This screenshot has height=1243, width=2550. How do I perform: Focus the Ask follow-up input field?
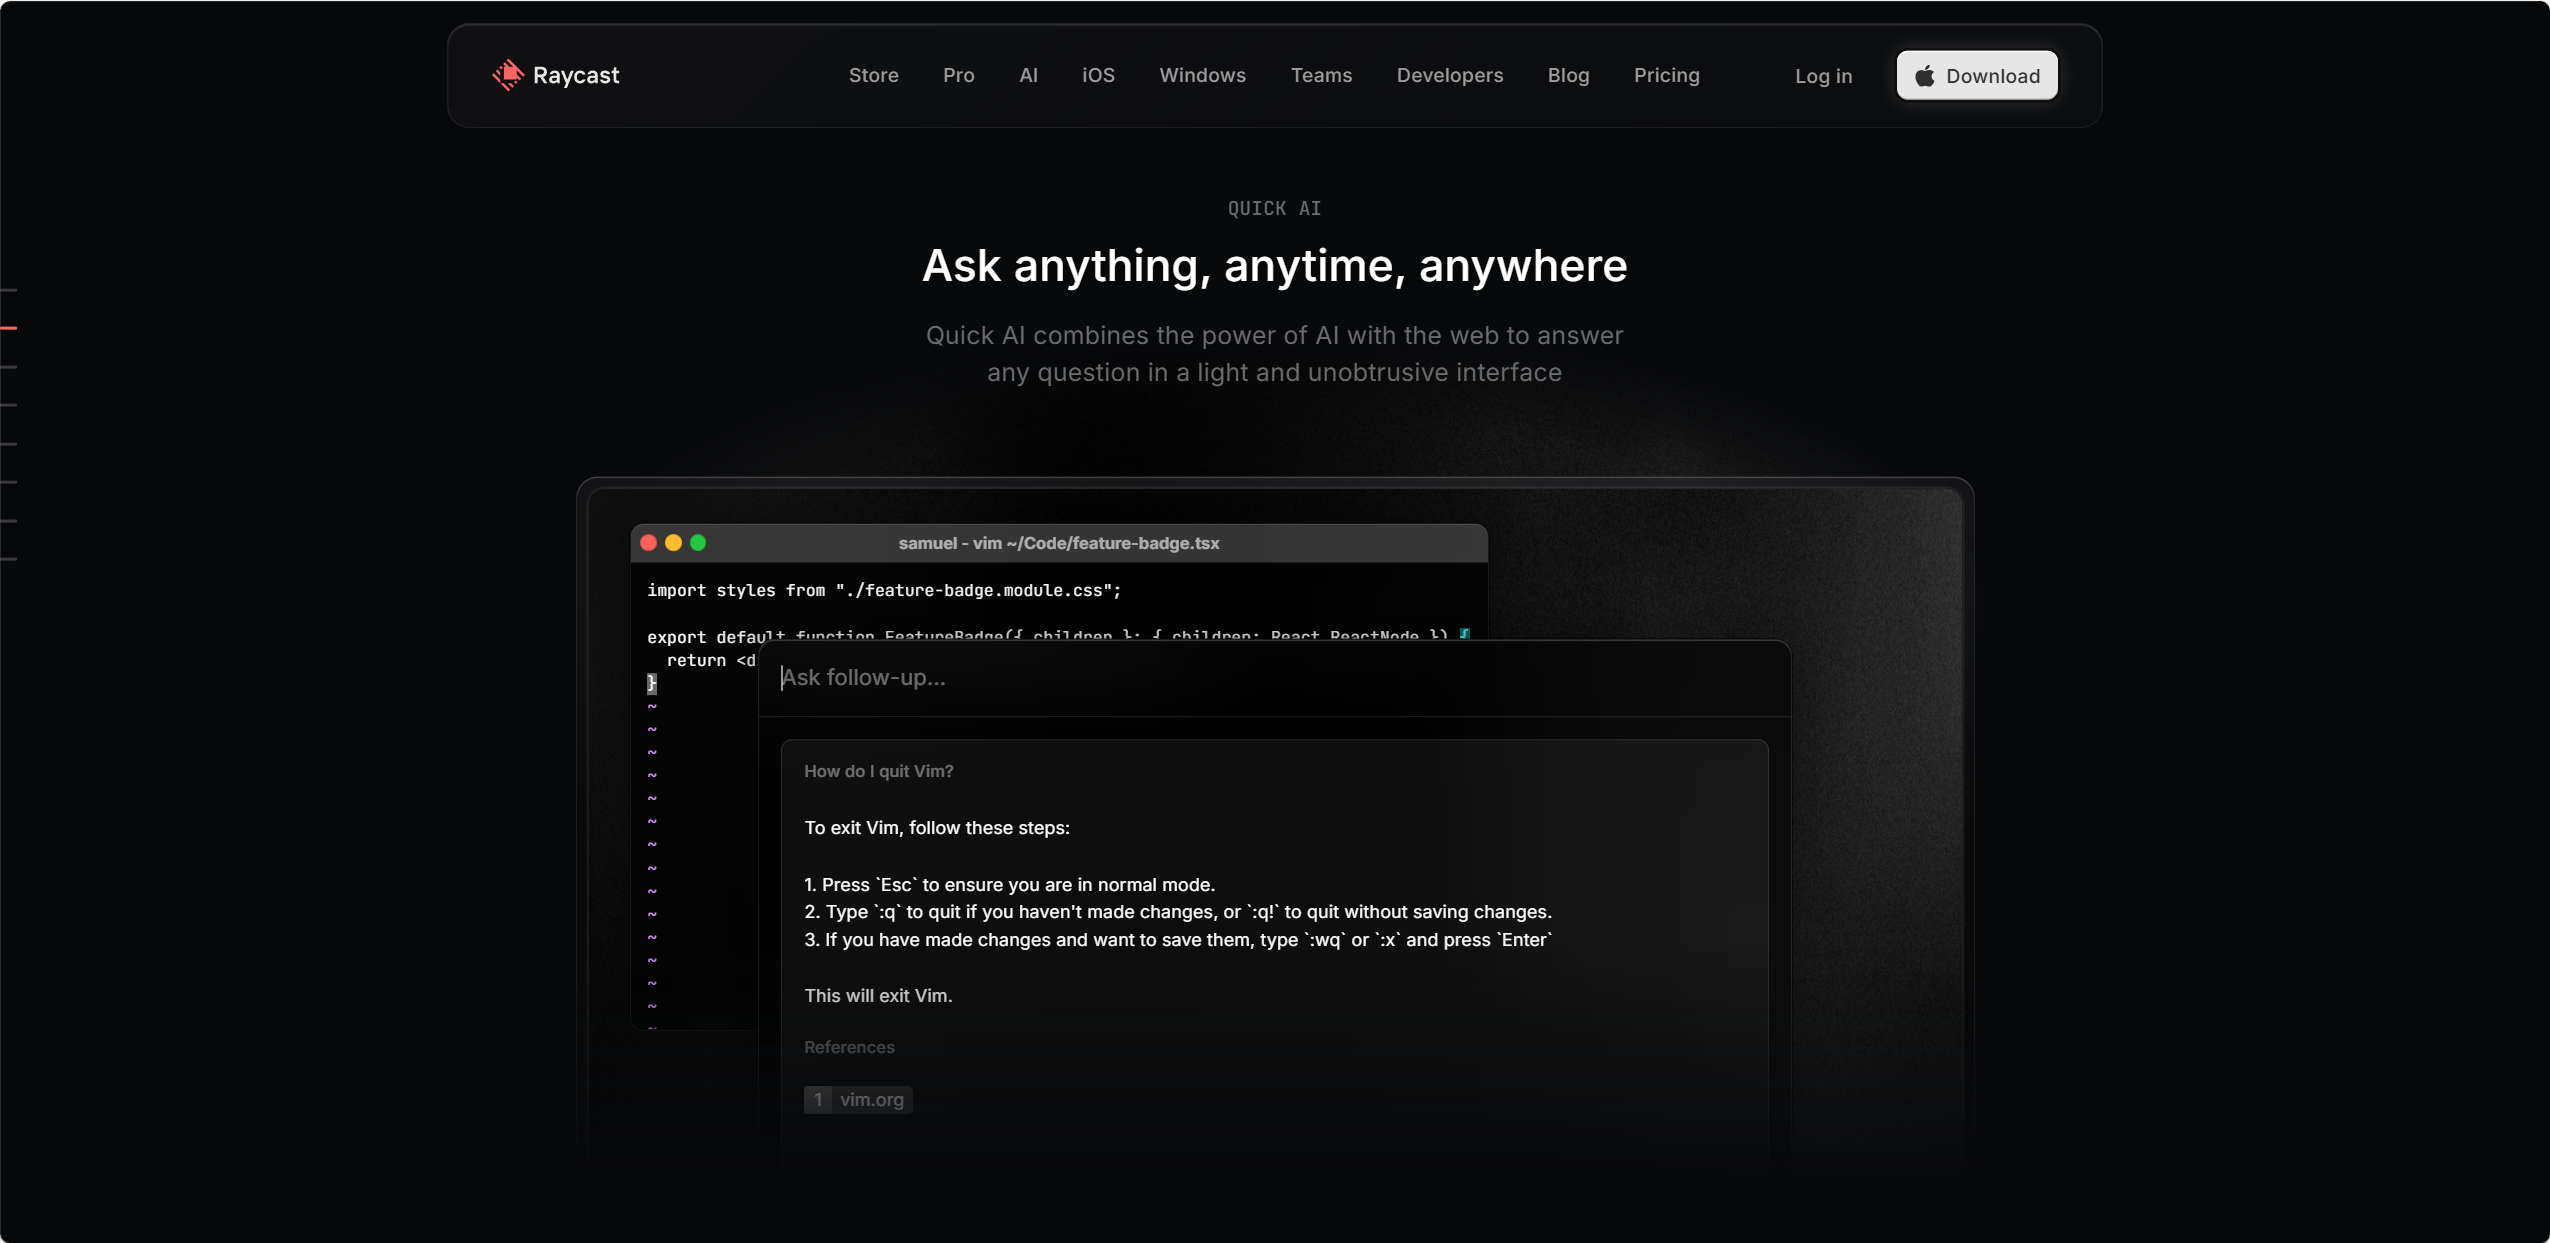(x=1274, y=678)
